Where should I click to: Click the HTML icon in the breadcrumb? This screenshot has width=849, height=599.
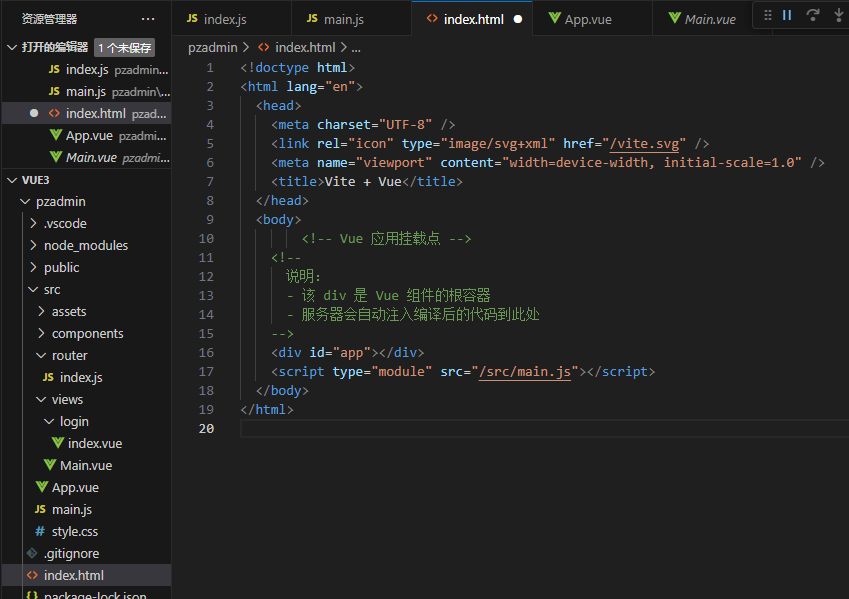coord(264,48)
